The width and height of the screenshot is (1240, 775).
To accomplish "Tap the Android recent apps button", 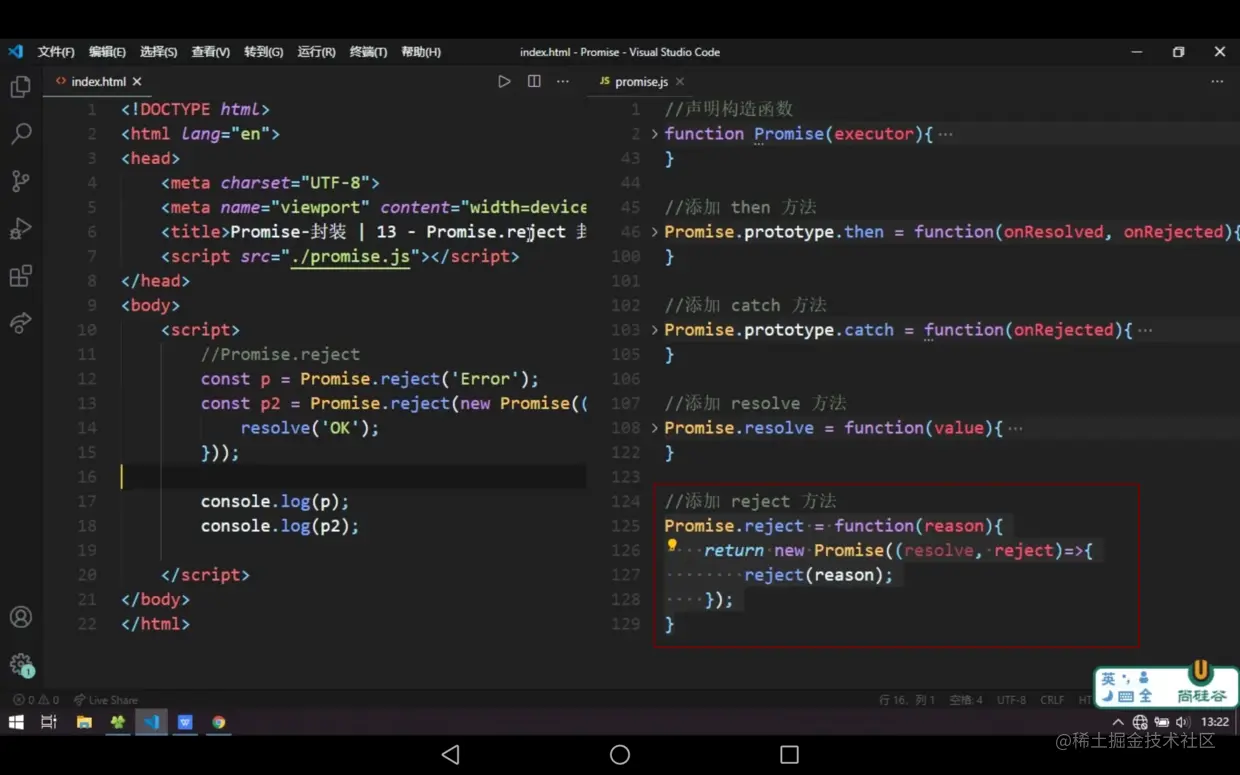I will [789, 754].
